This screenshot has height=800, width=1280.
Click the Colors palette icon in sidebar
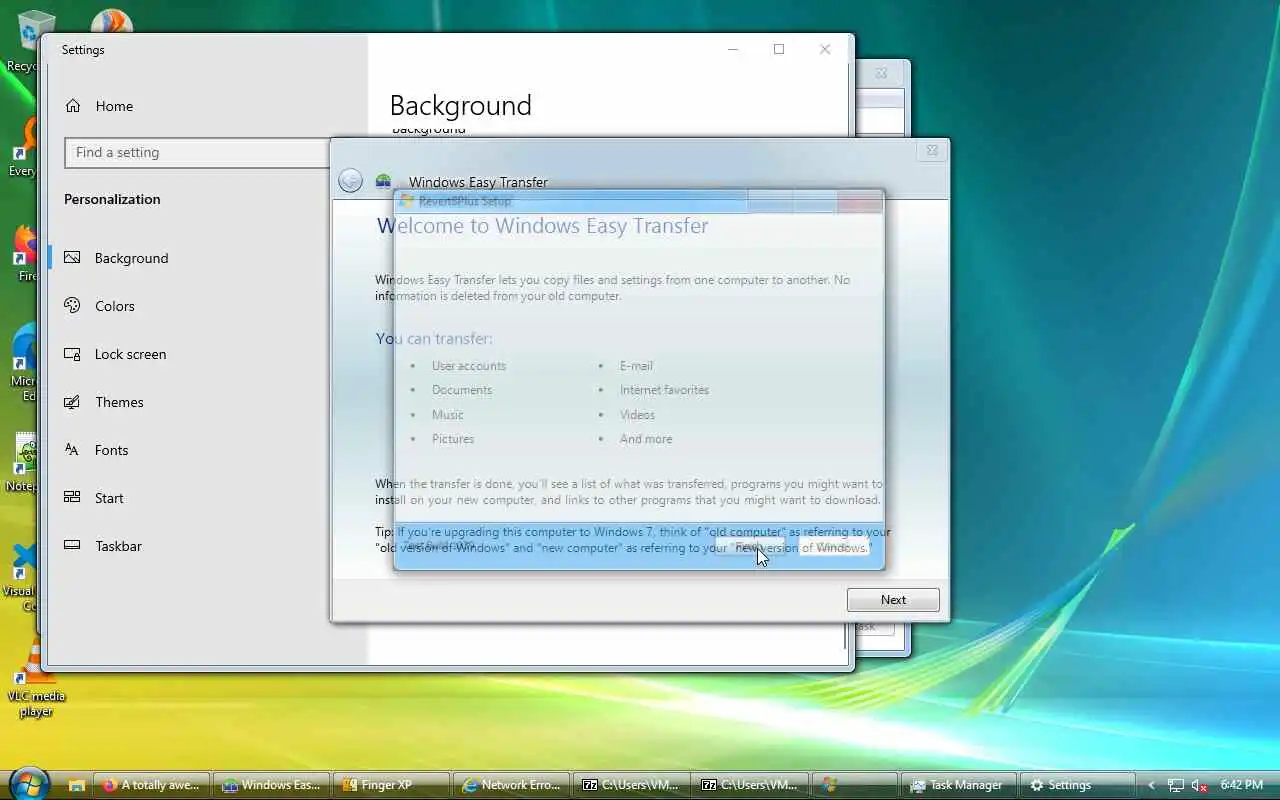point(72,305)
